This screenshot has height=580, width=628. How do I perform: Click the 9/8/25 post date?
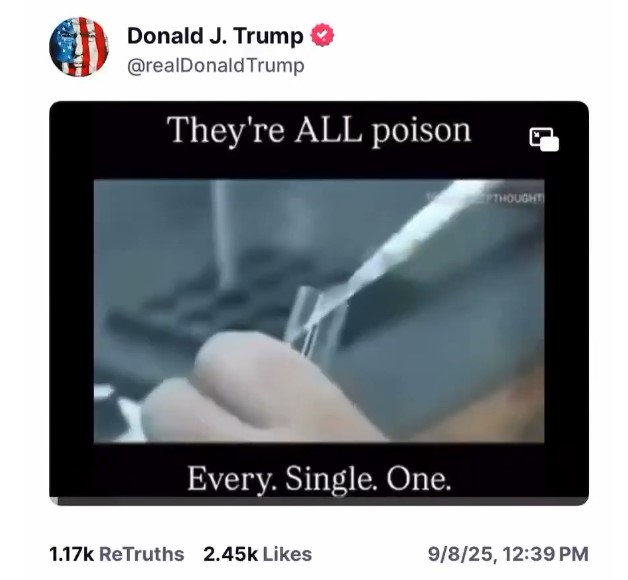click(461, 554)
